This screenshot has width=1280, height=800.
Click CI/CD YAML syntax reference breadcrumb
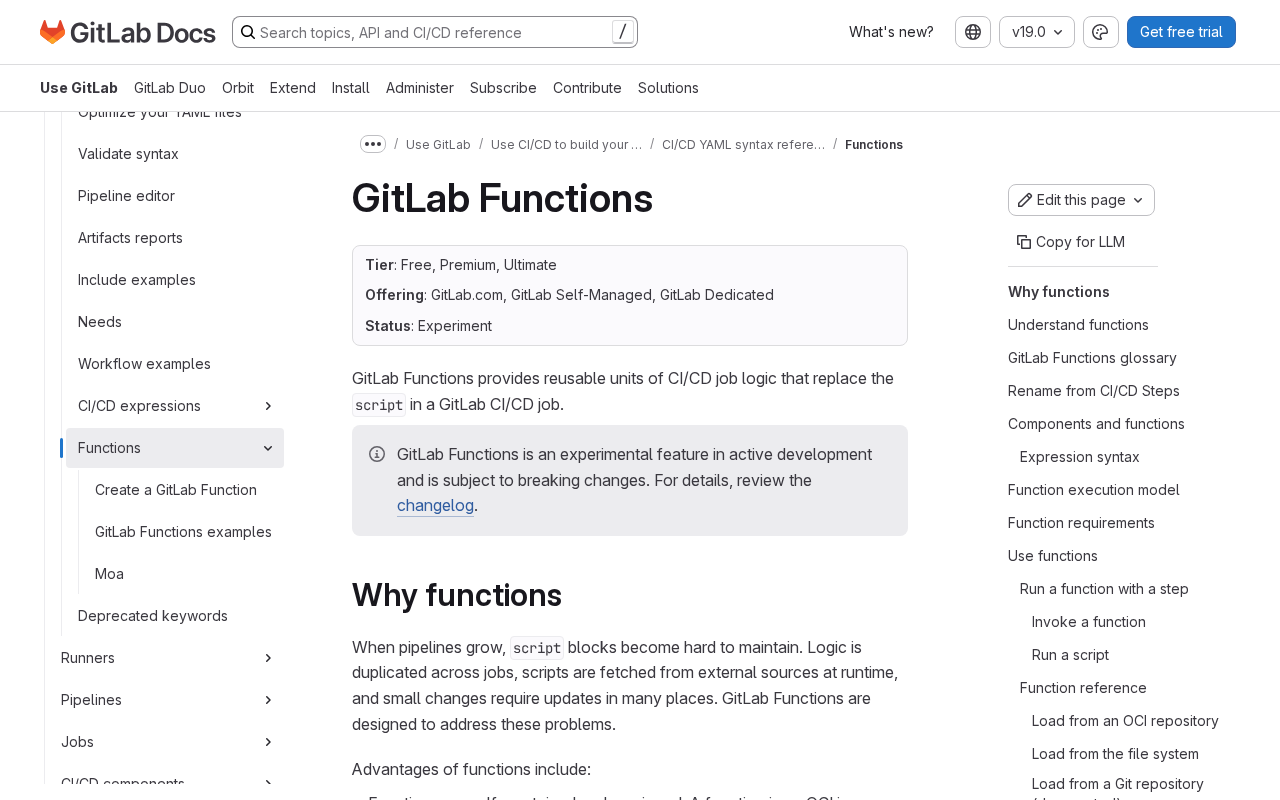(x=744, y=145)
